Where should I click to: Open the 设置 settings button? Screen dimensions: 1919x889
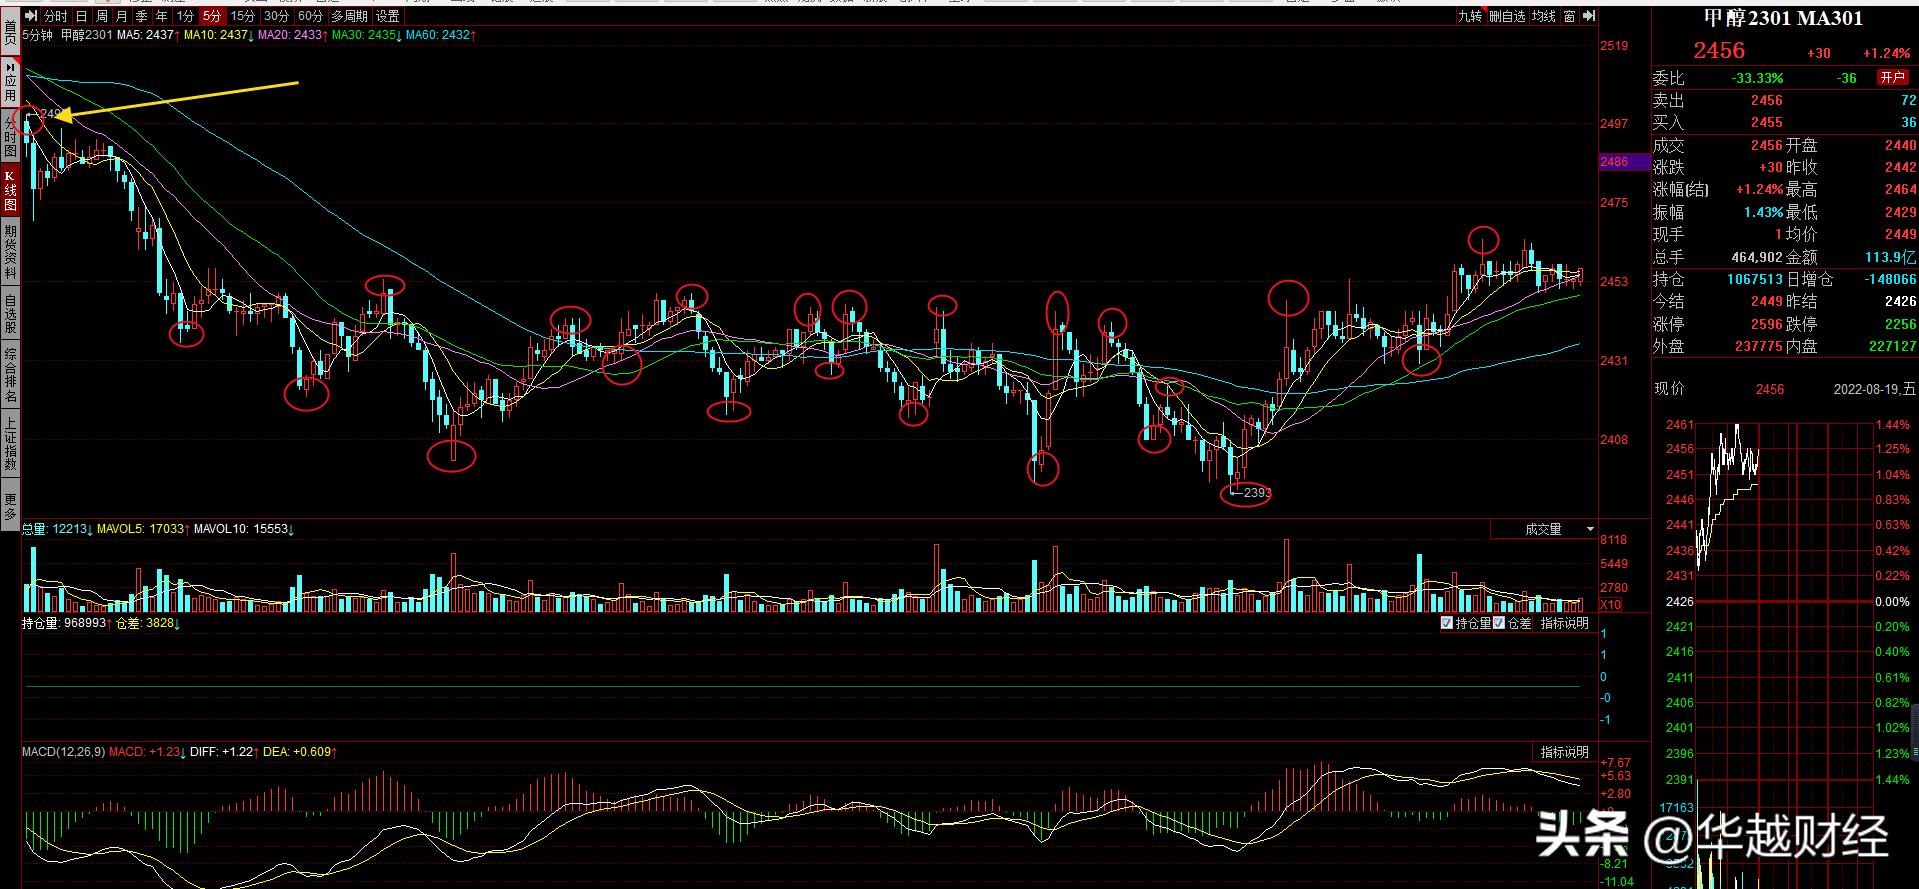pyautogui.click(x=388, y=16)
